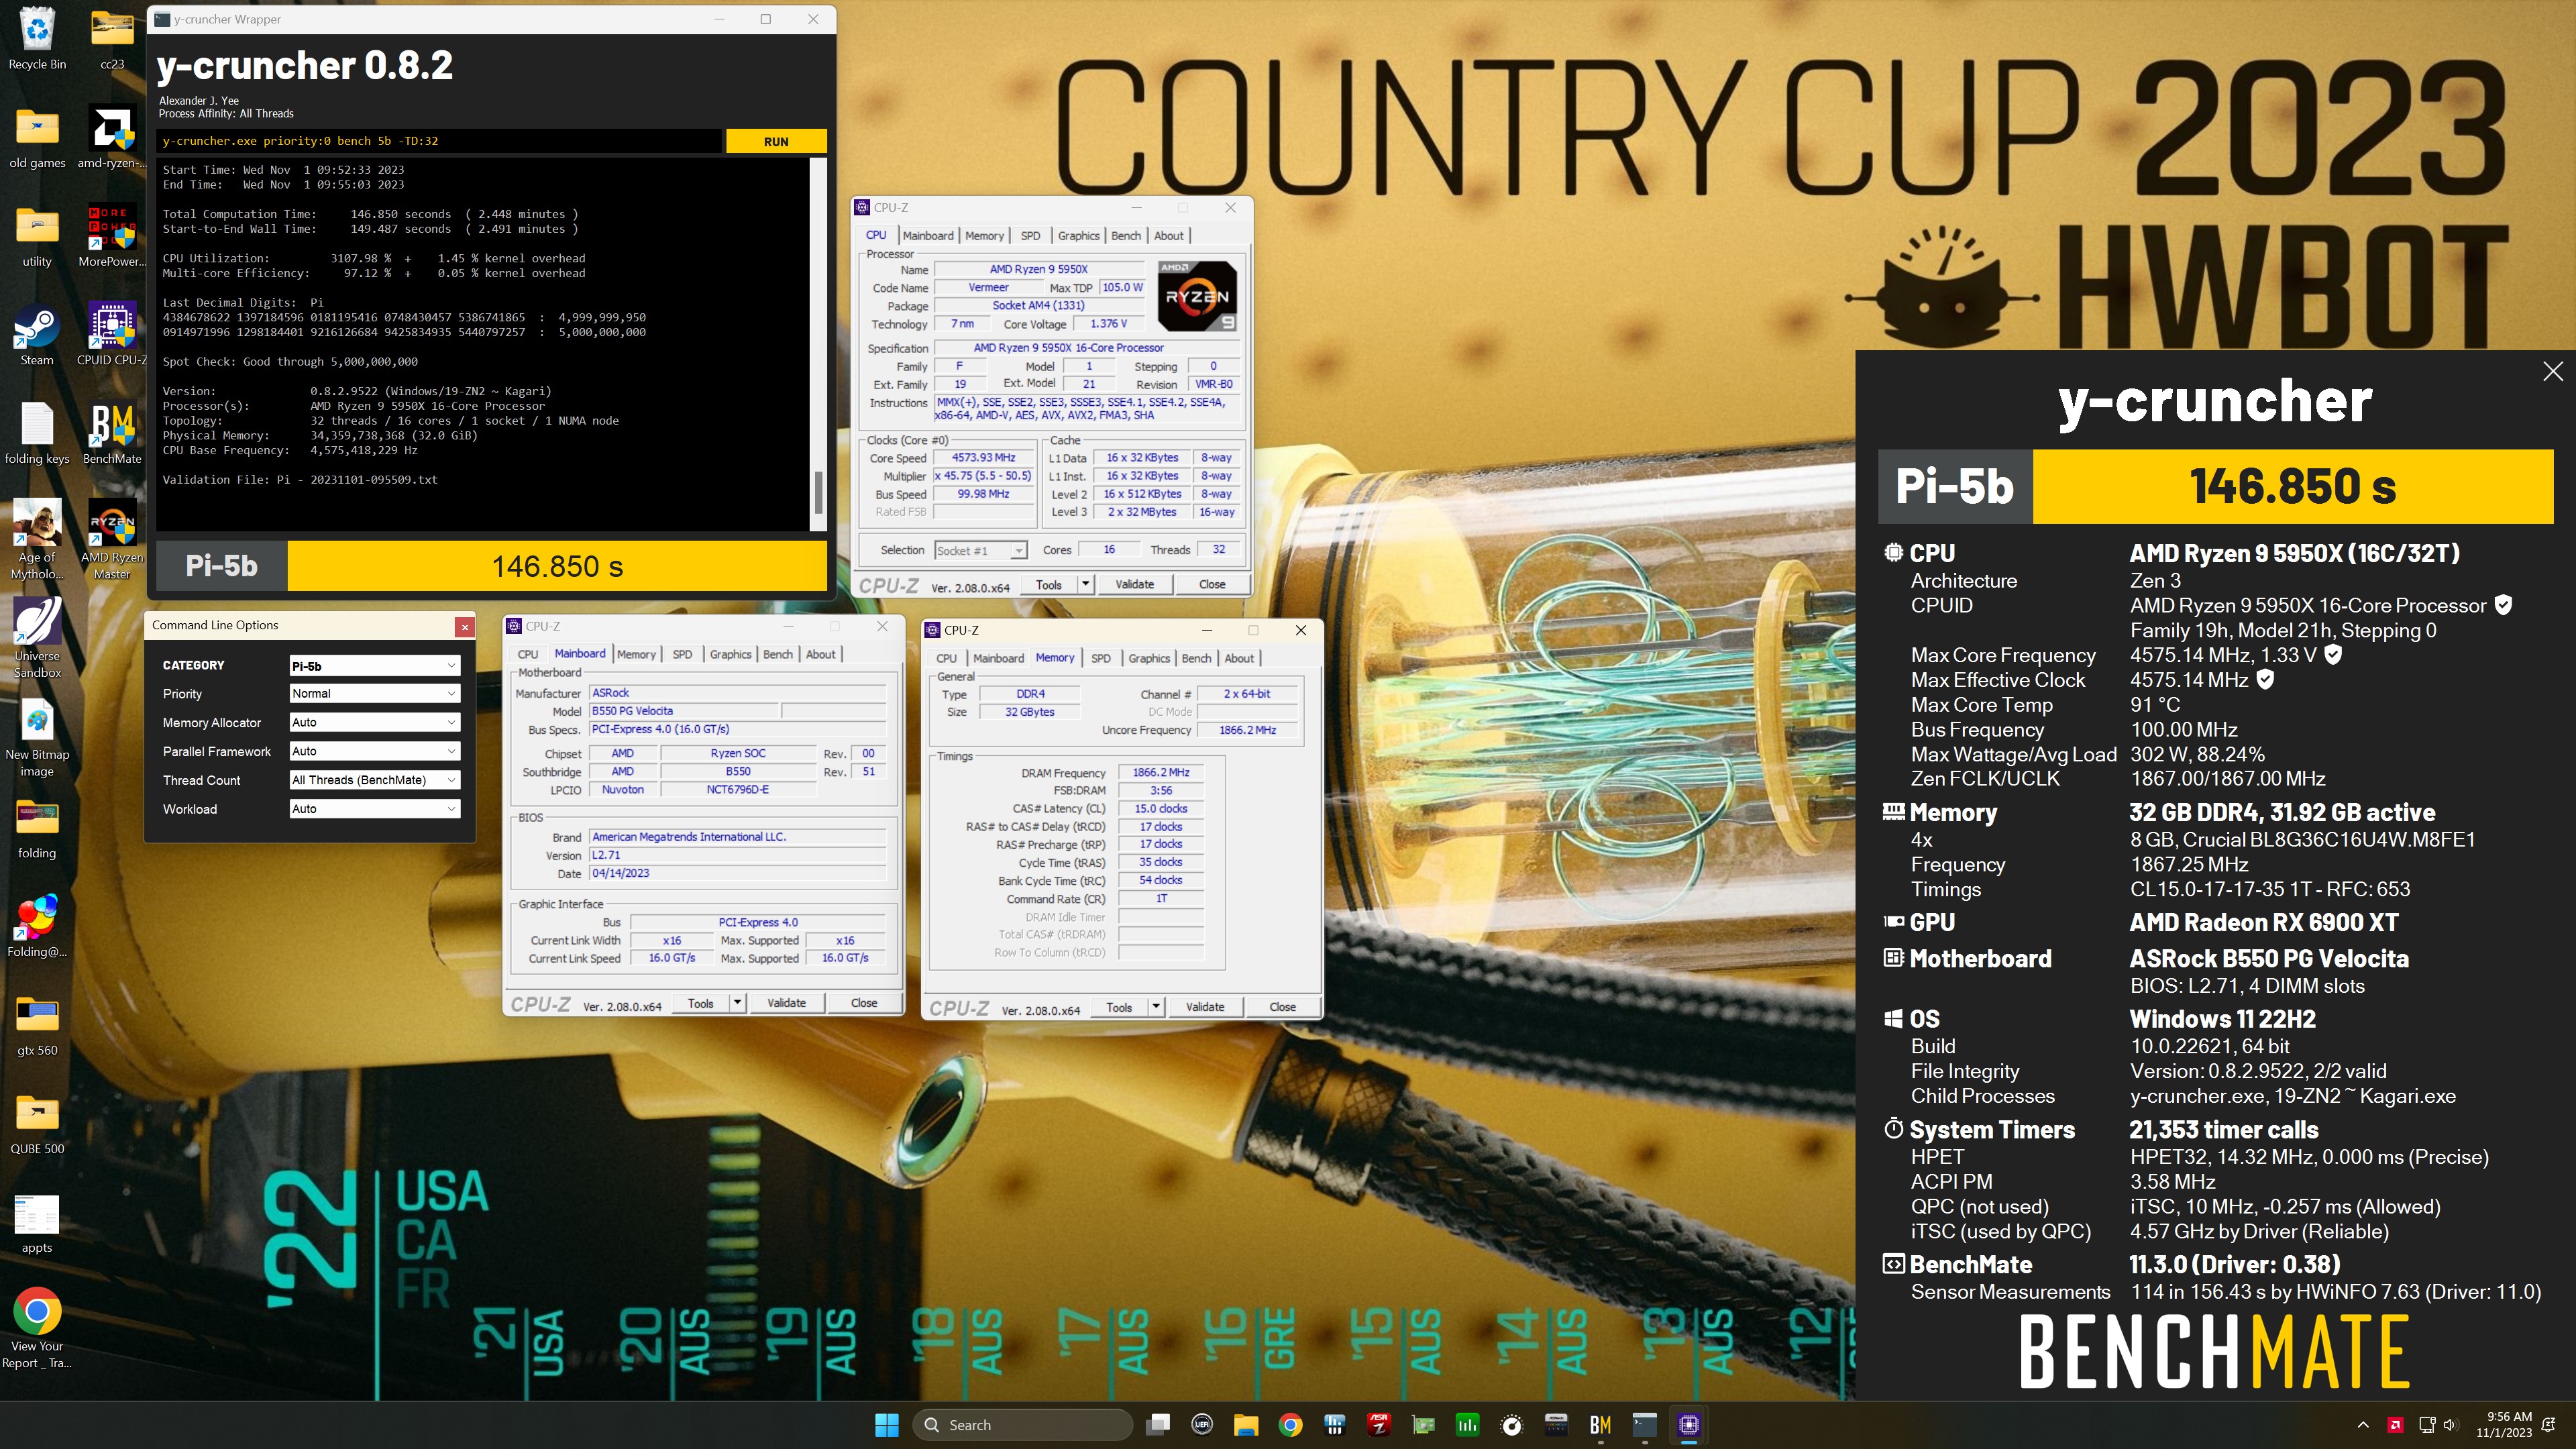Open SPD tab in CPU-Z Mainboard window

coord(682,654)
